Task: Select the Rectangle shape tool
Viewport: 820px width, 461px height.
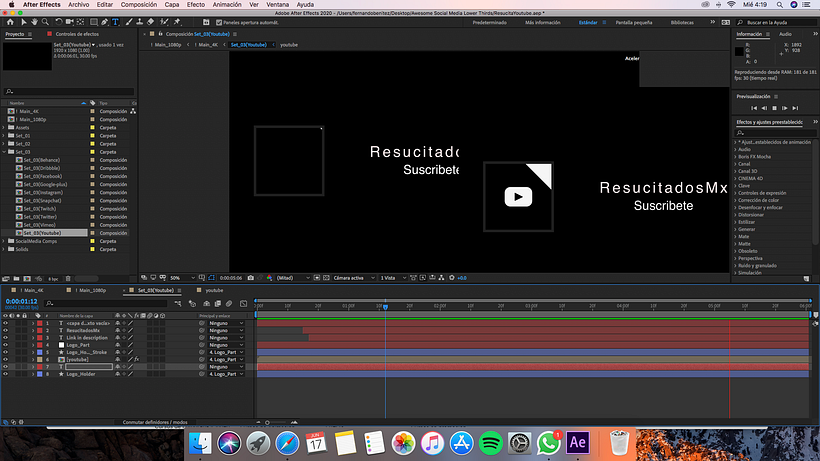Action: tap(94, 22)
